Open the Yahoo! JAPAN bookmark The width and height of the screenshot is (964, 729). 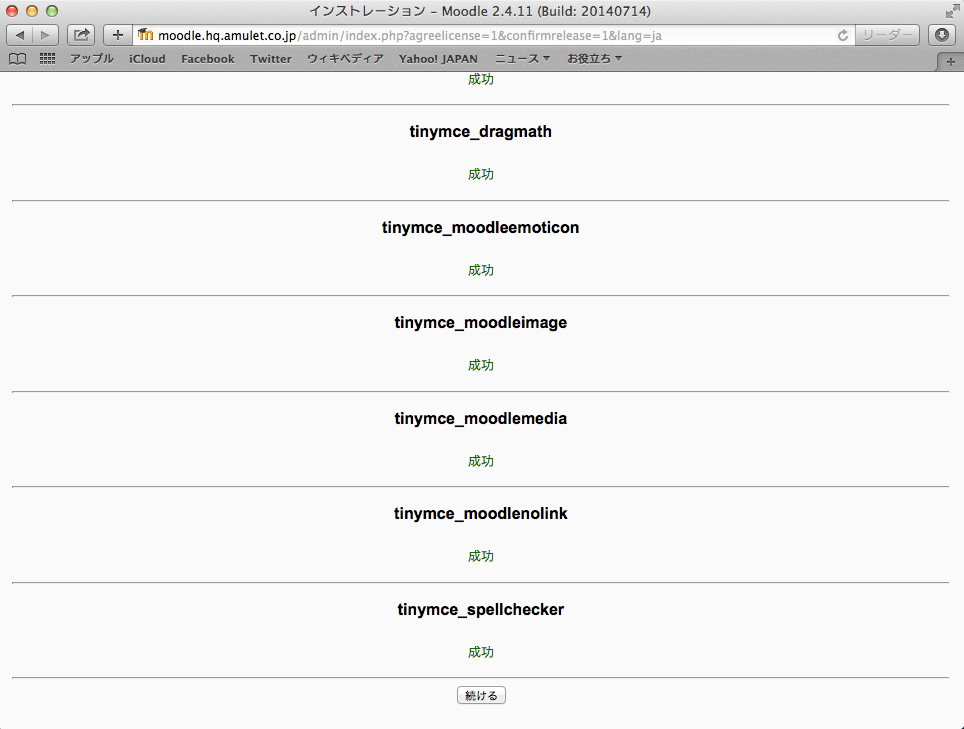point(438,59)
